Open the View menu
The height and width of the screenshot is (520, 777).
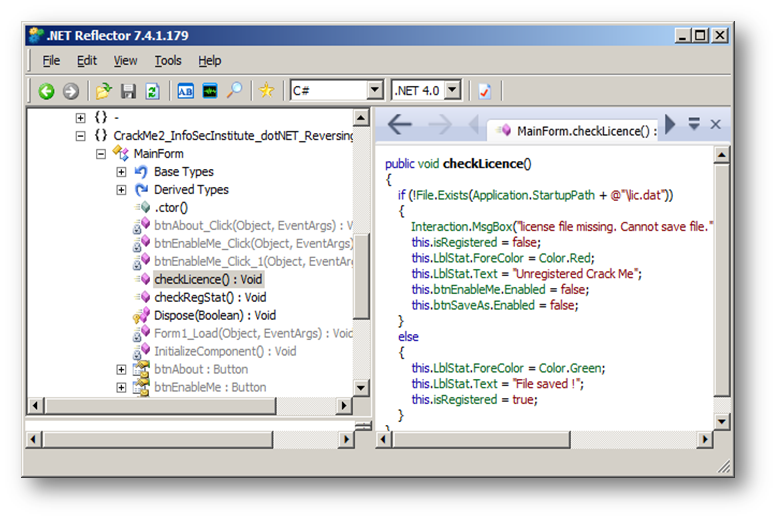coord(125,61)
